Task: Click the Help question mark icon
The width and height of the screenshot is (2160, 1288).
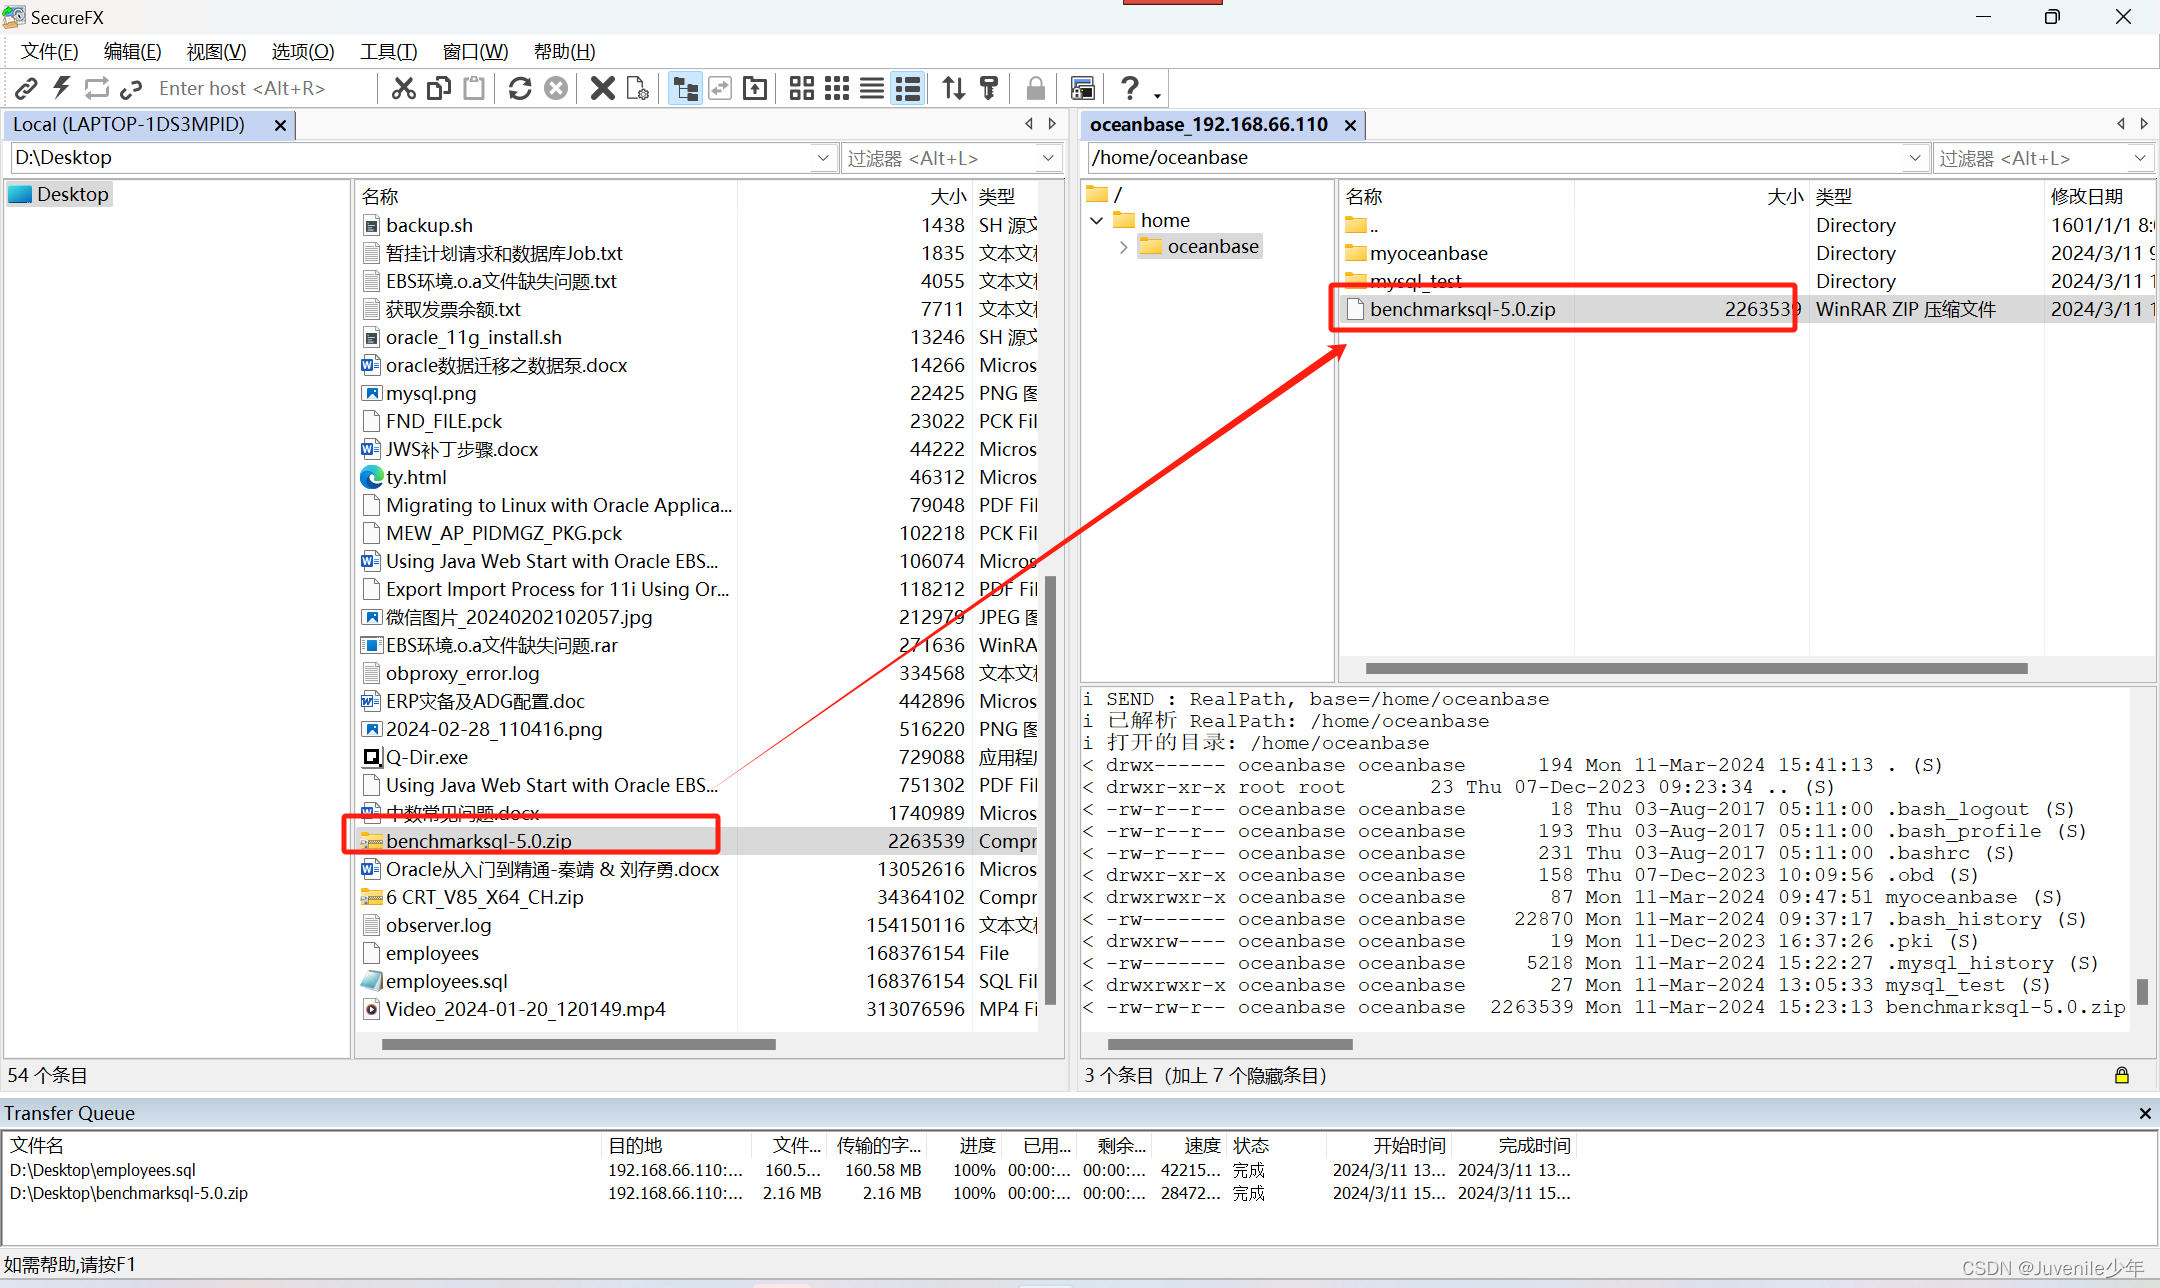Action: 1130,89
